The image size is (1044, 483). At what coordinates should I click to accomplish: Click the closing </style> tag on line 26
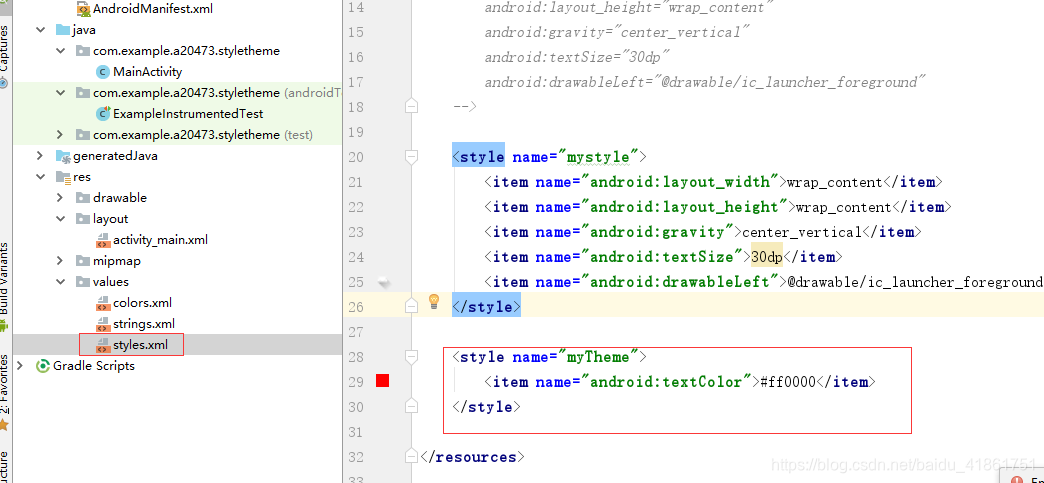(486, 307)
